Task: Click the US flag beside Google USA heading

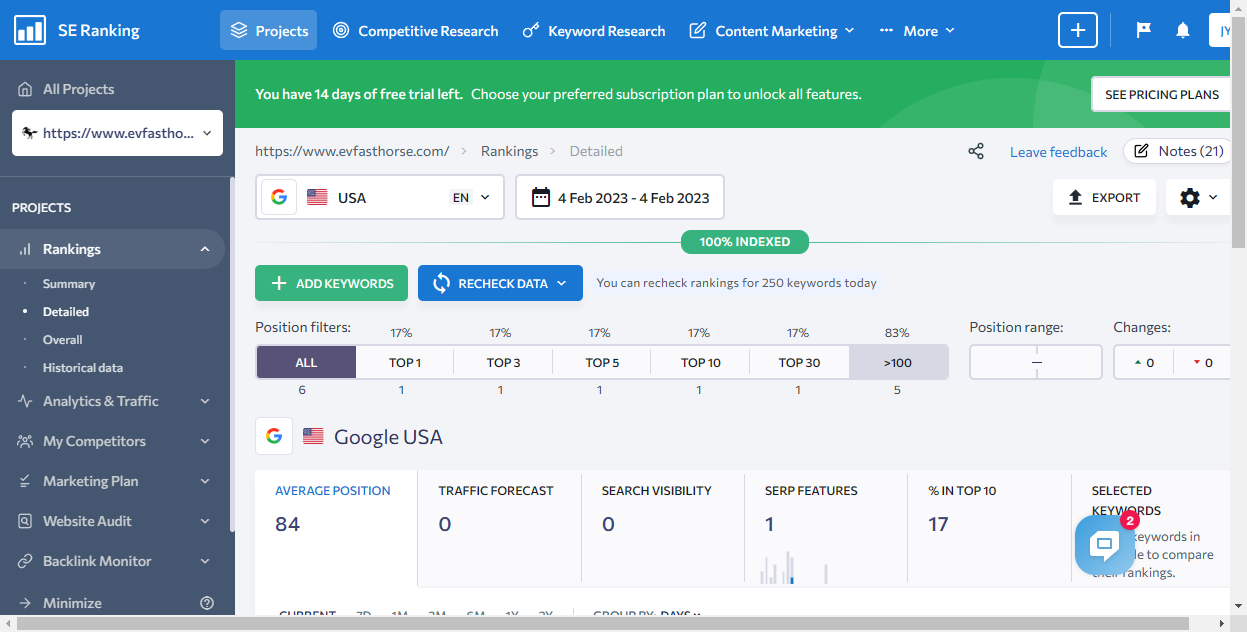Action: [x=313, y=436]
